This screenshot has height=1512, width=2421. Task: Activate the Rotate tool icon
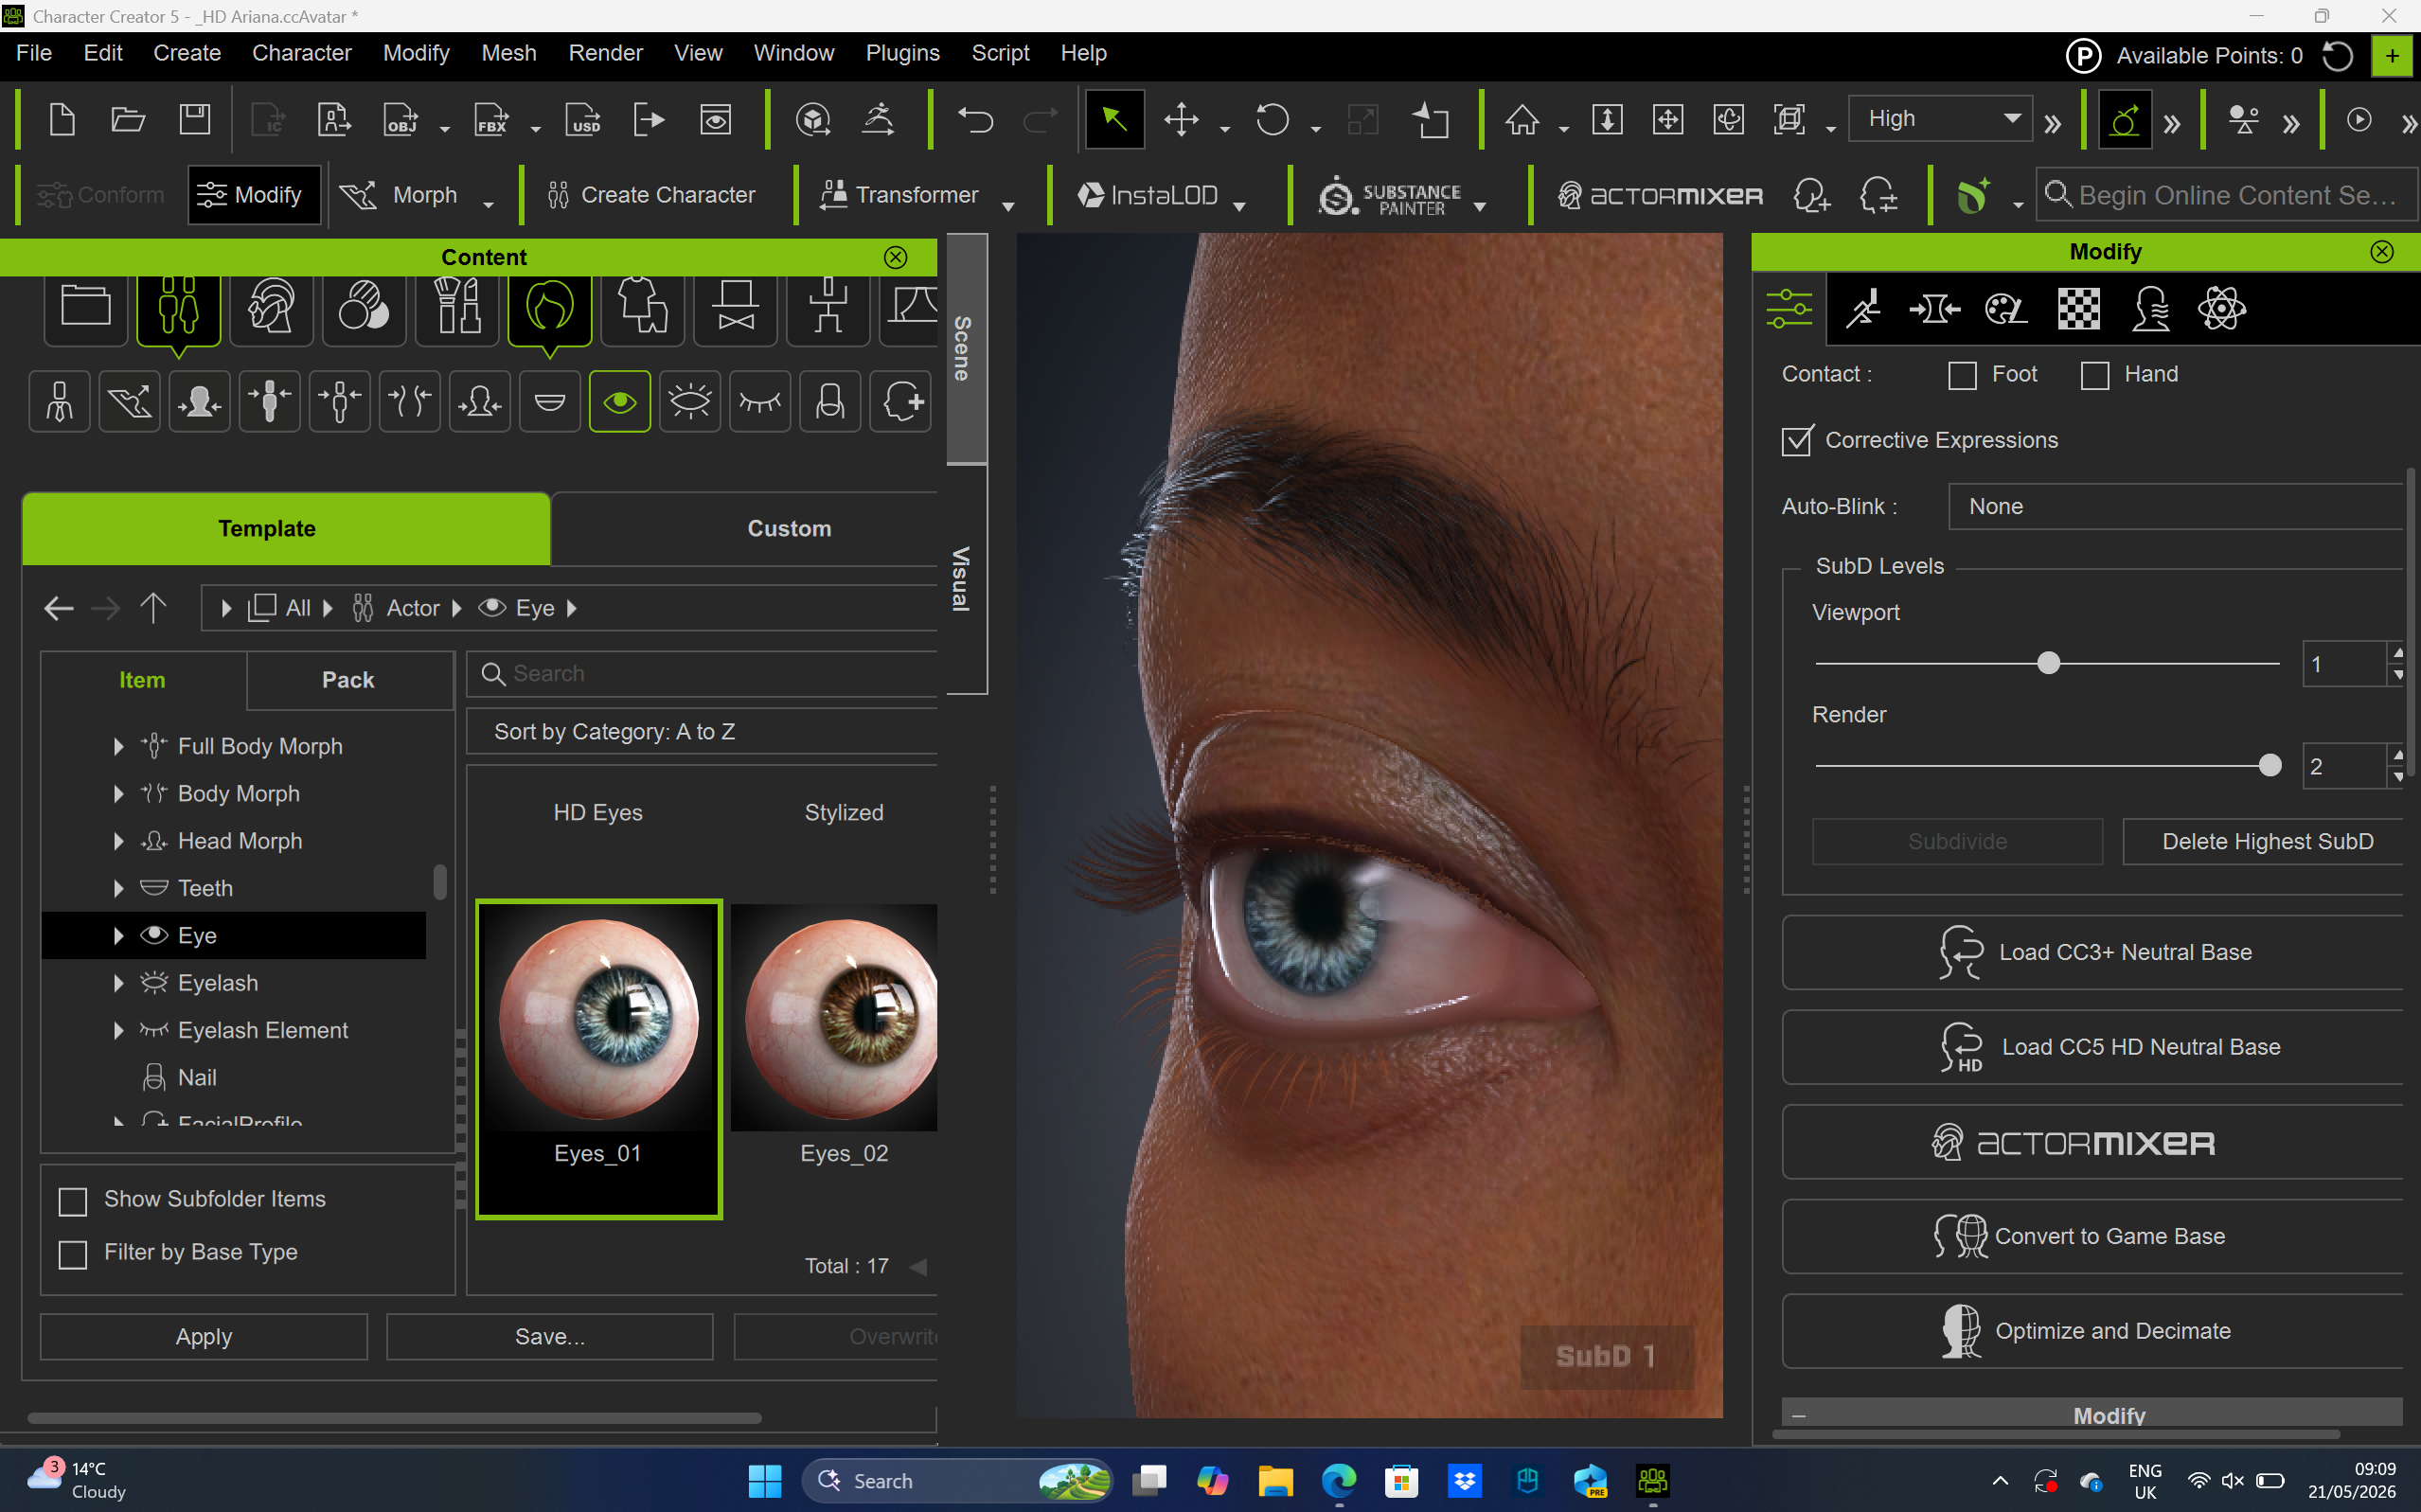coord(1272,120)
